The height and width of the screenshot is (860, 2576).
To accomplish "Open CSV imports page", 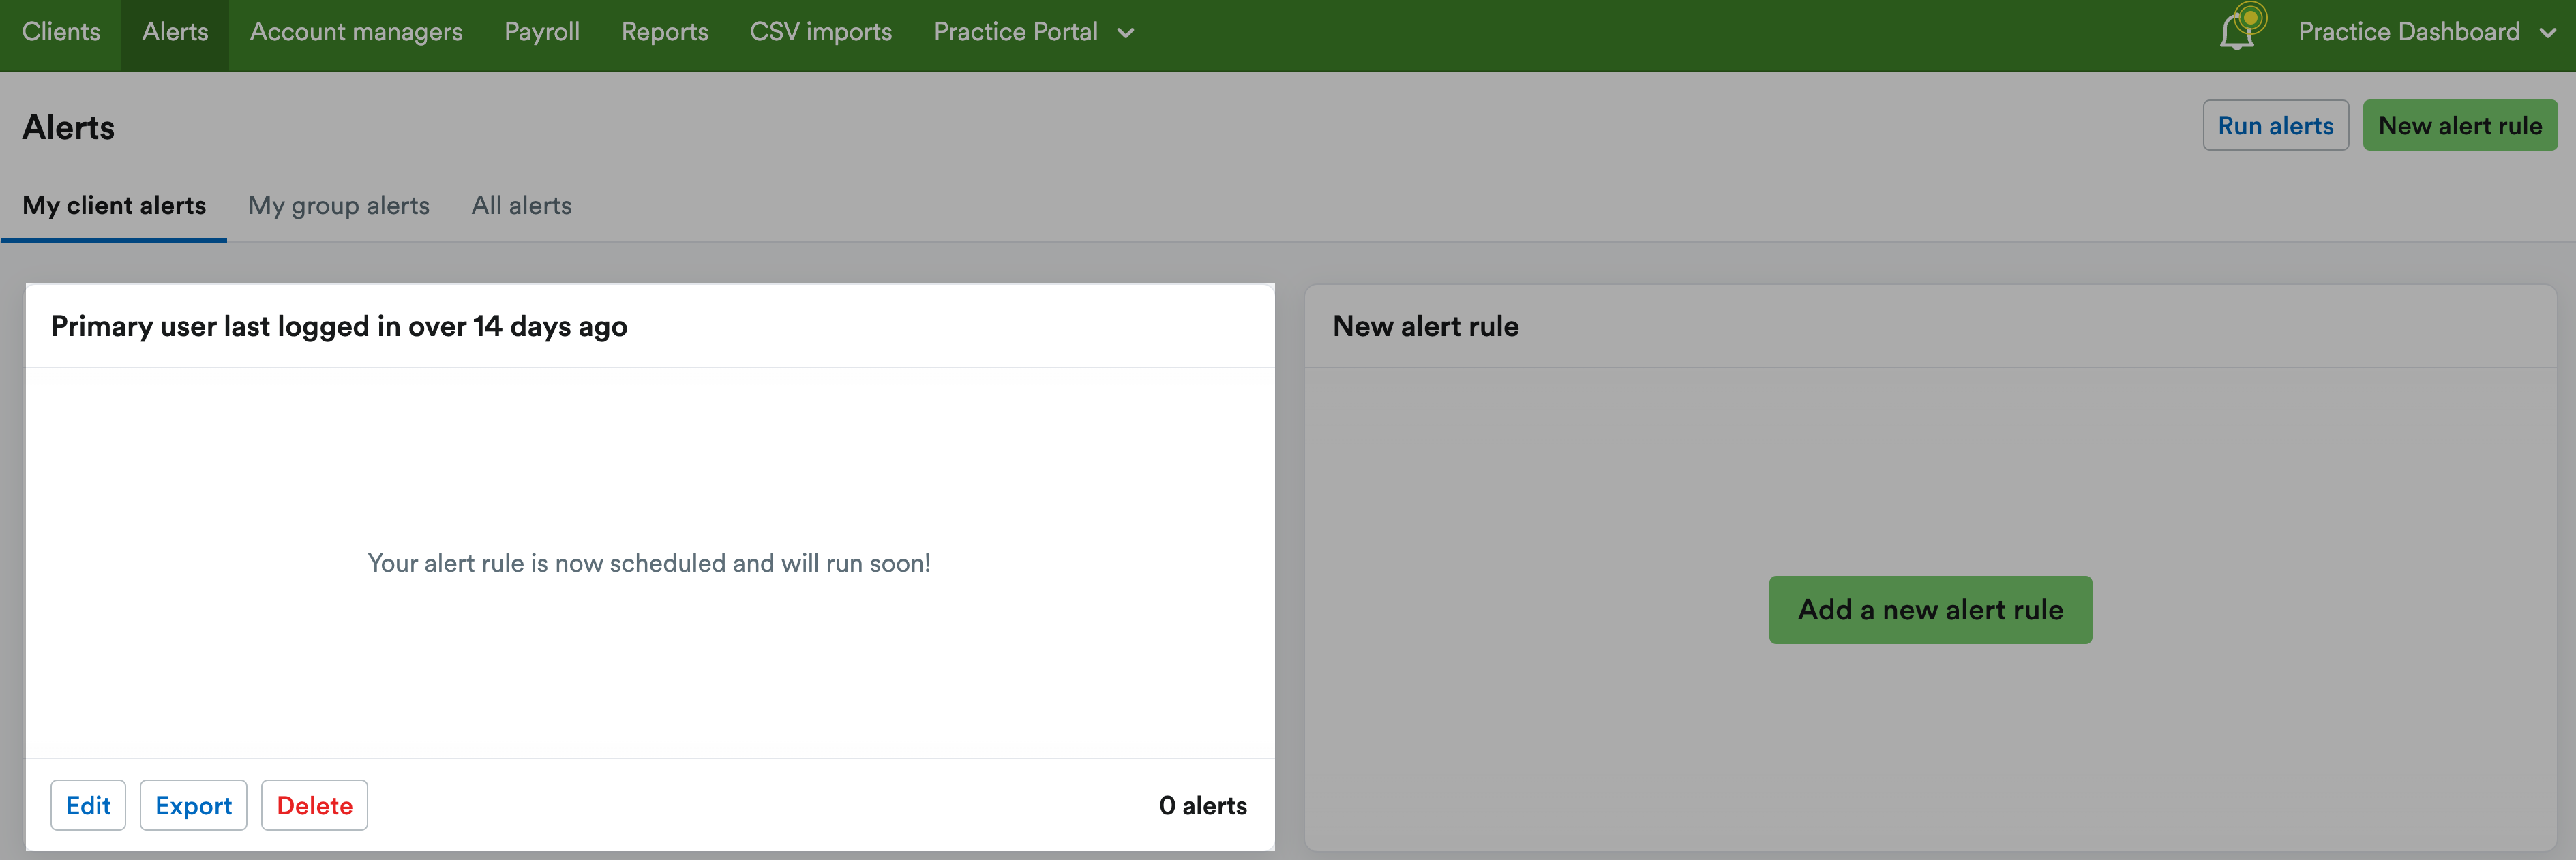I will click(821, 32).
